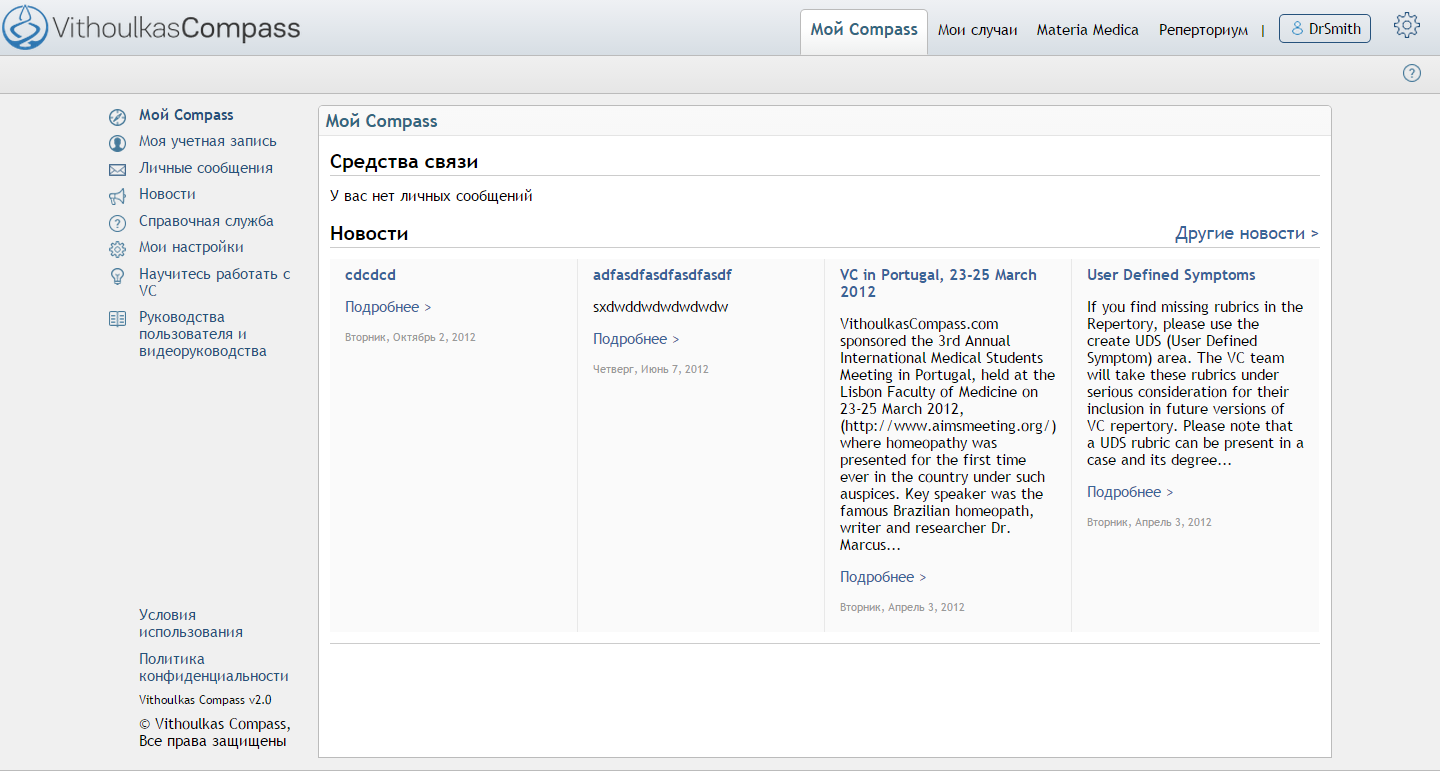Open the User Defined Symptoms news title

click(1171, 275)
